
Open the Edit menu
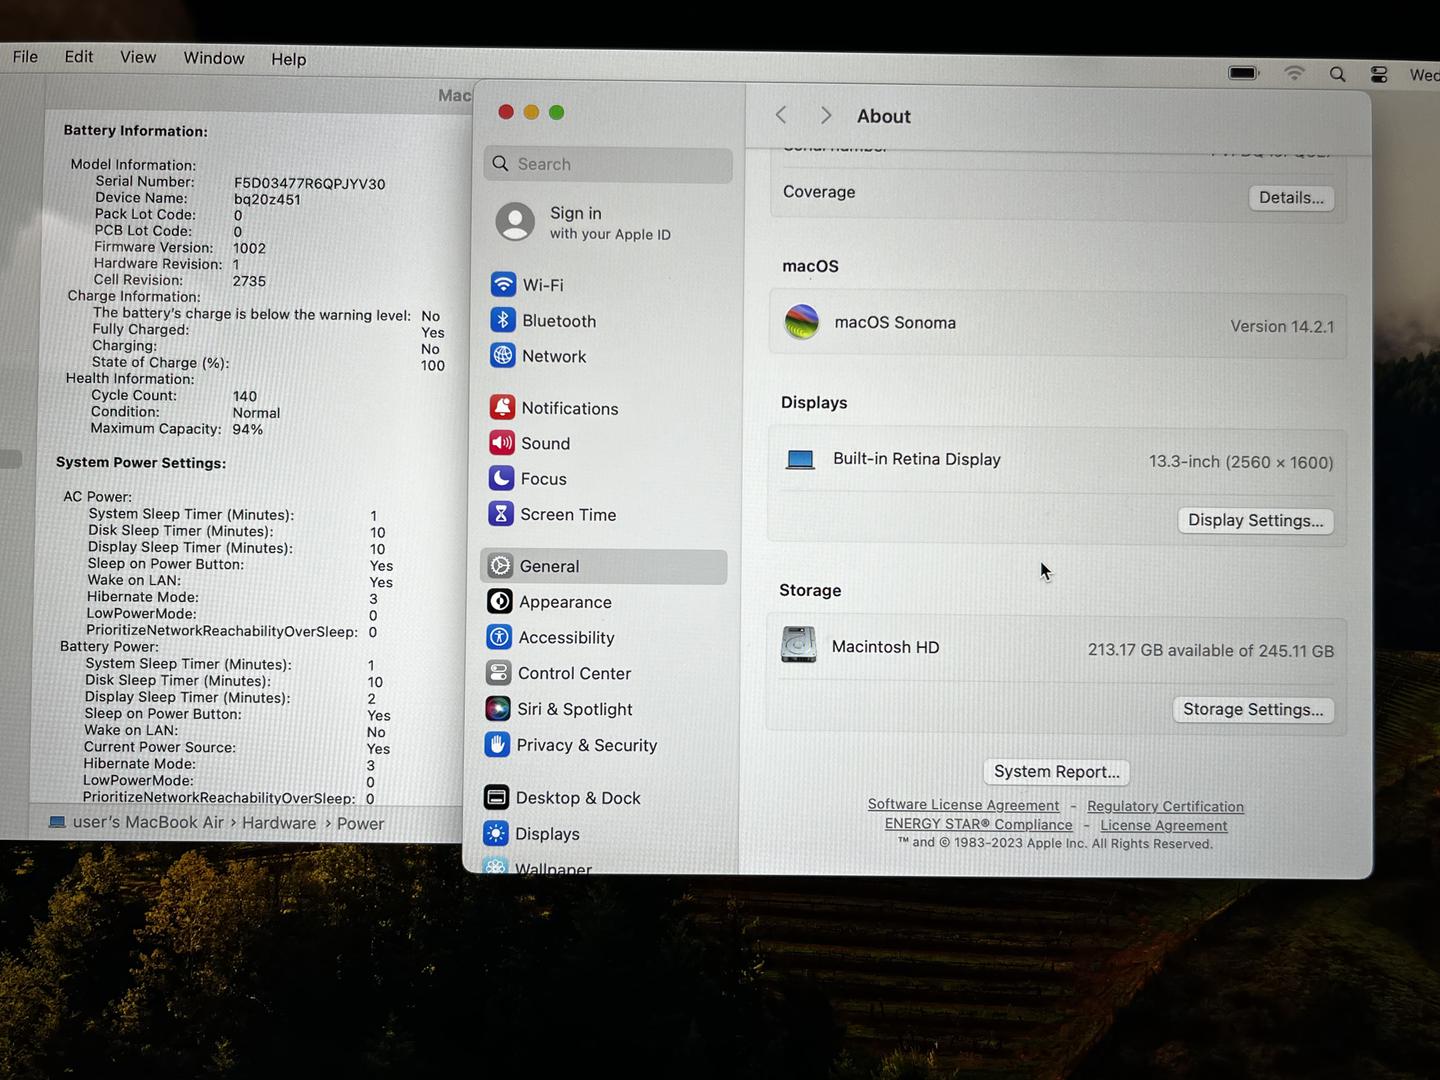point(79,57)
